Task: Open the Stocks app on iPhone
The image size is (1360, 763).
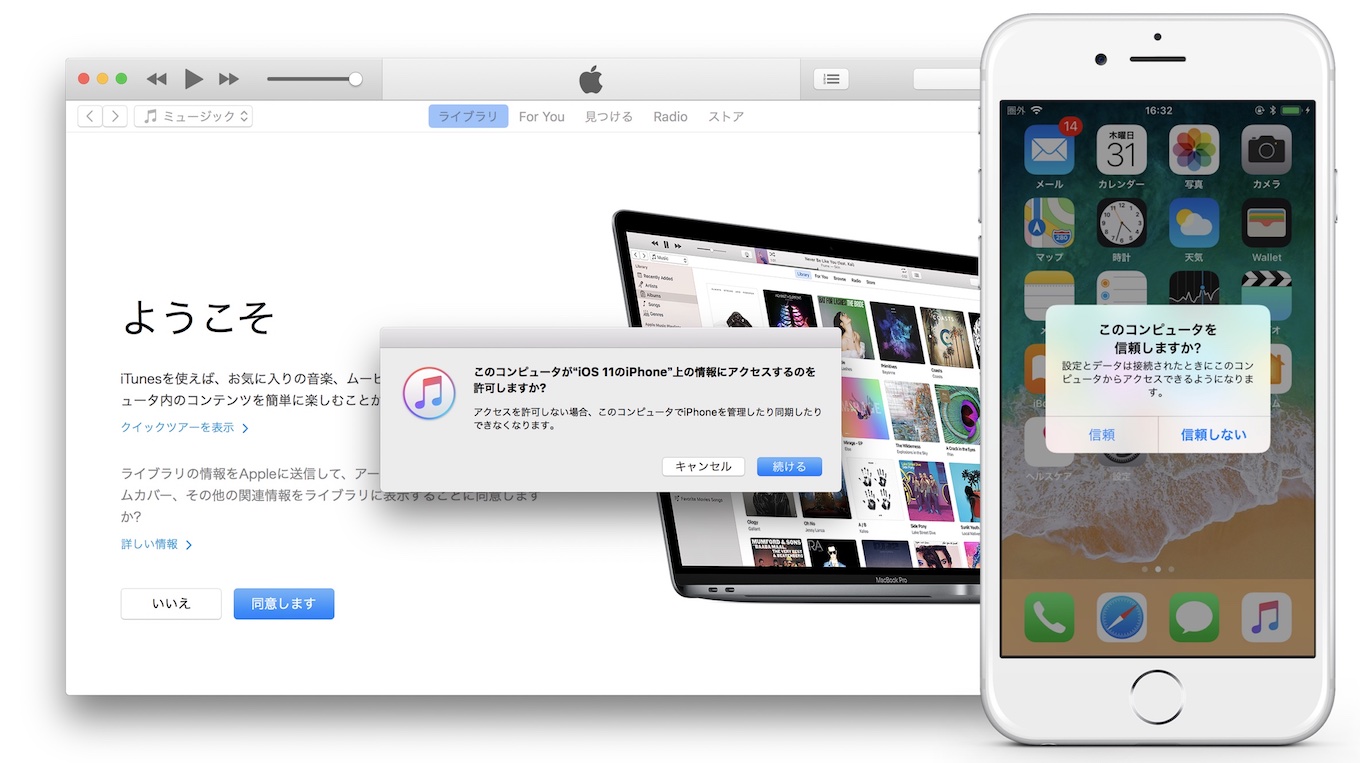Action: click(x=1194, y=288)
